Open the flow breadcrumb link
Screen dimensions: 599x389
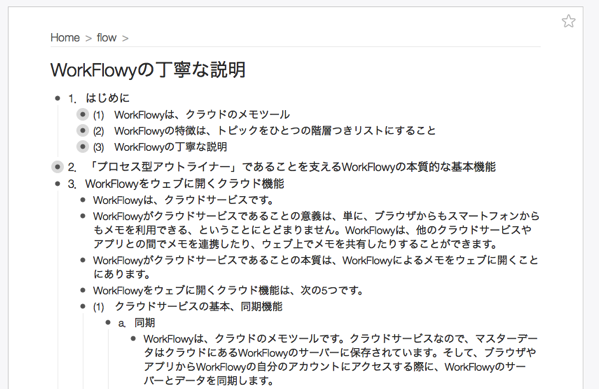coord(106,37)
